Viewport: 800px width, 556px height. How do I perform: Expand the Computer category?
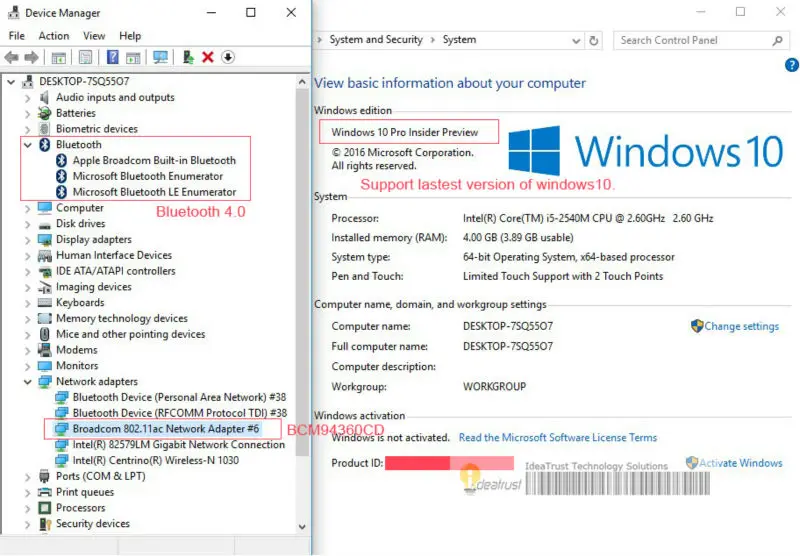28,208
